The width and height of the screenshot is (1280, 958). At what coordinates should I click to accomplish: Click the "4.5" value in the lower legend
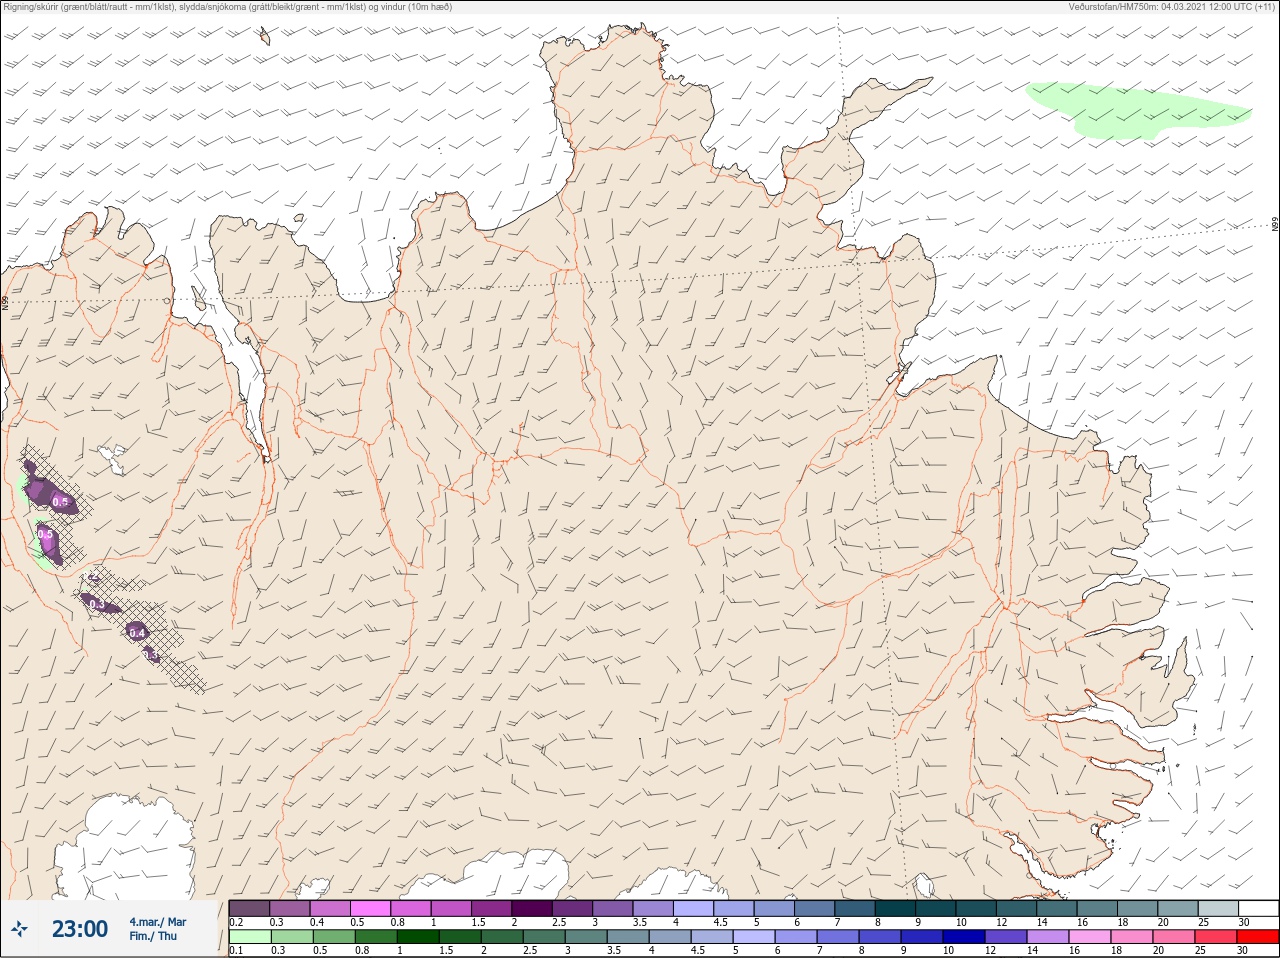698,950
